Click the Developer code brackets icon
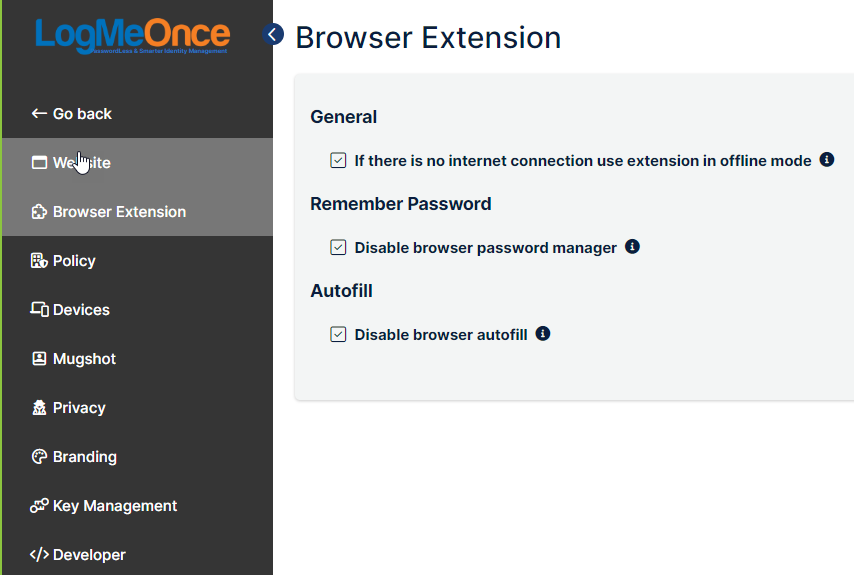854x575 pixels. (x=39, y=554)
